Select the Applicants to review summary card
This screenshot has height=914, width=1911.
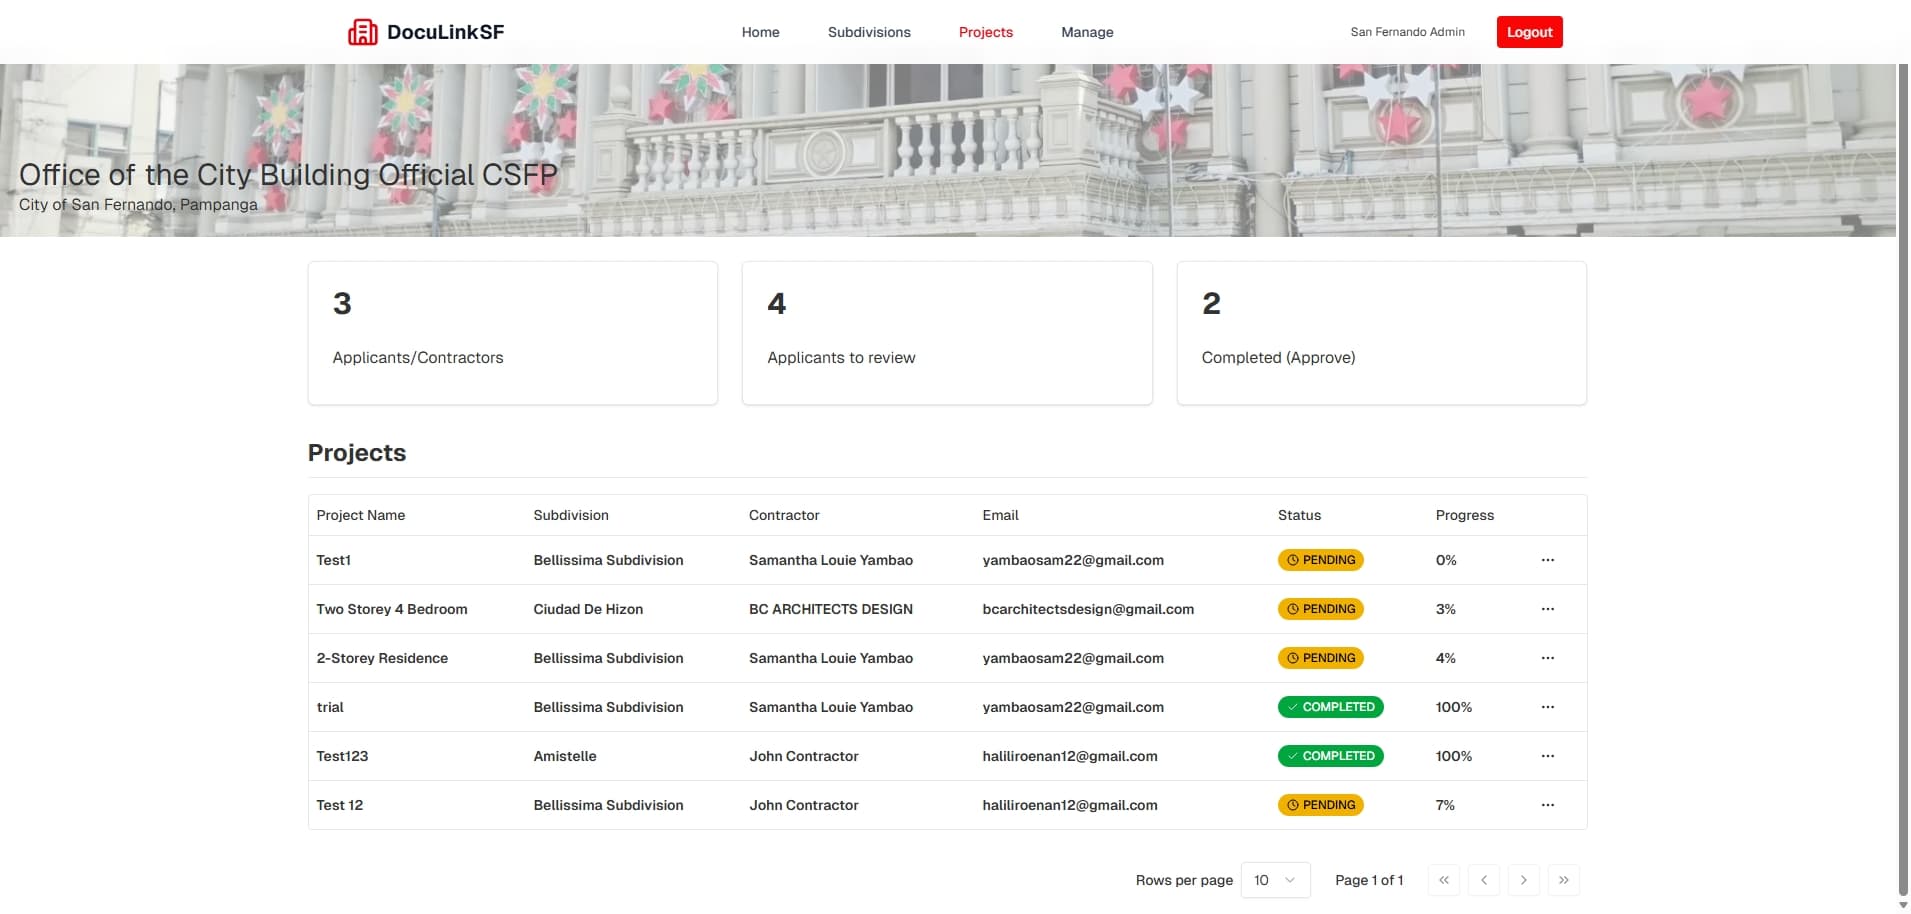[x=946, y=333]
